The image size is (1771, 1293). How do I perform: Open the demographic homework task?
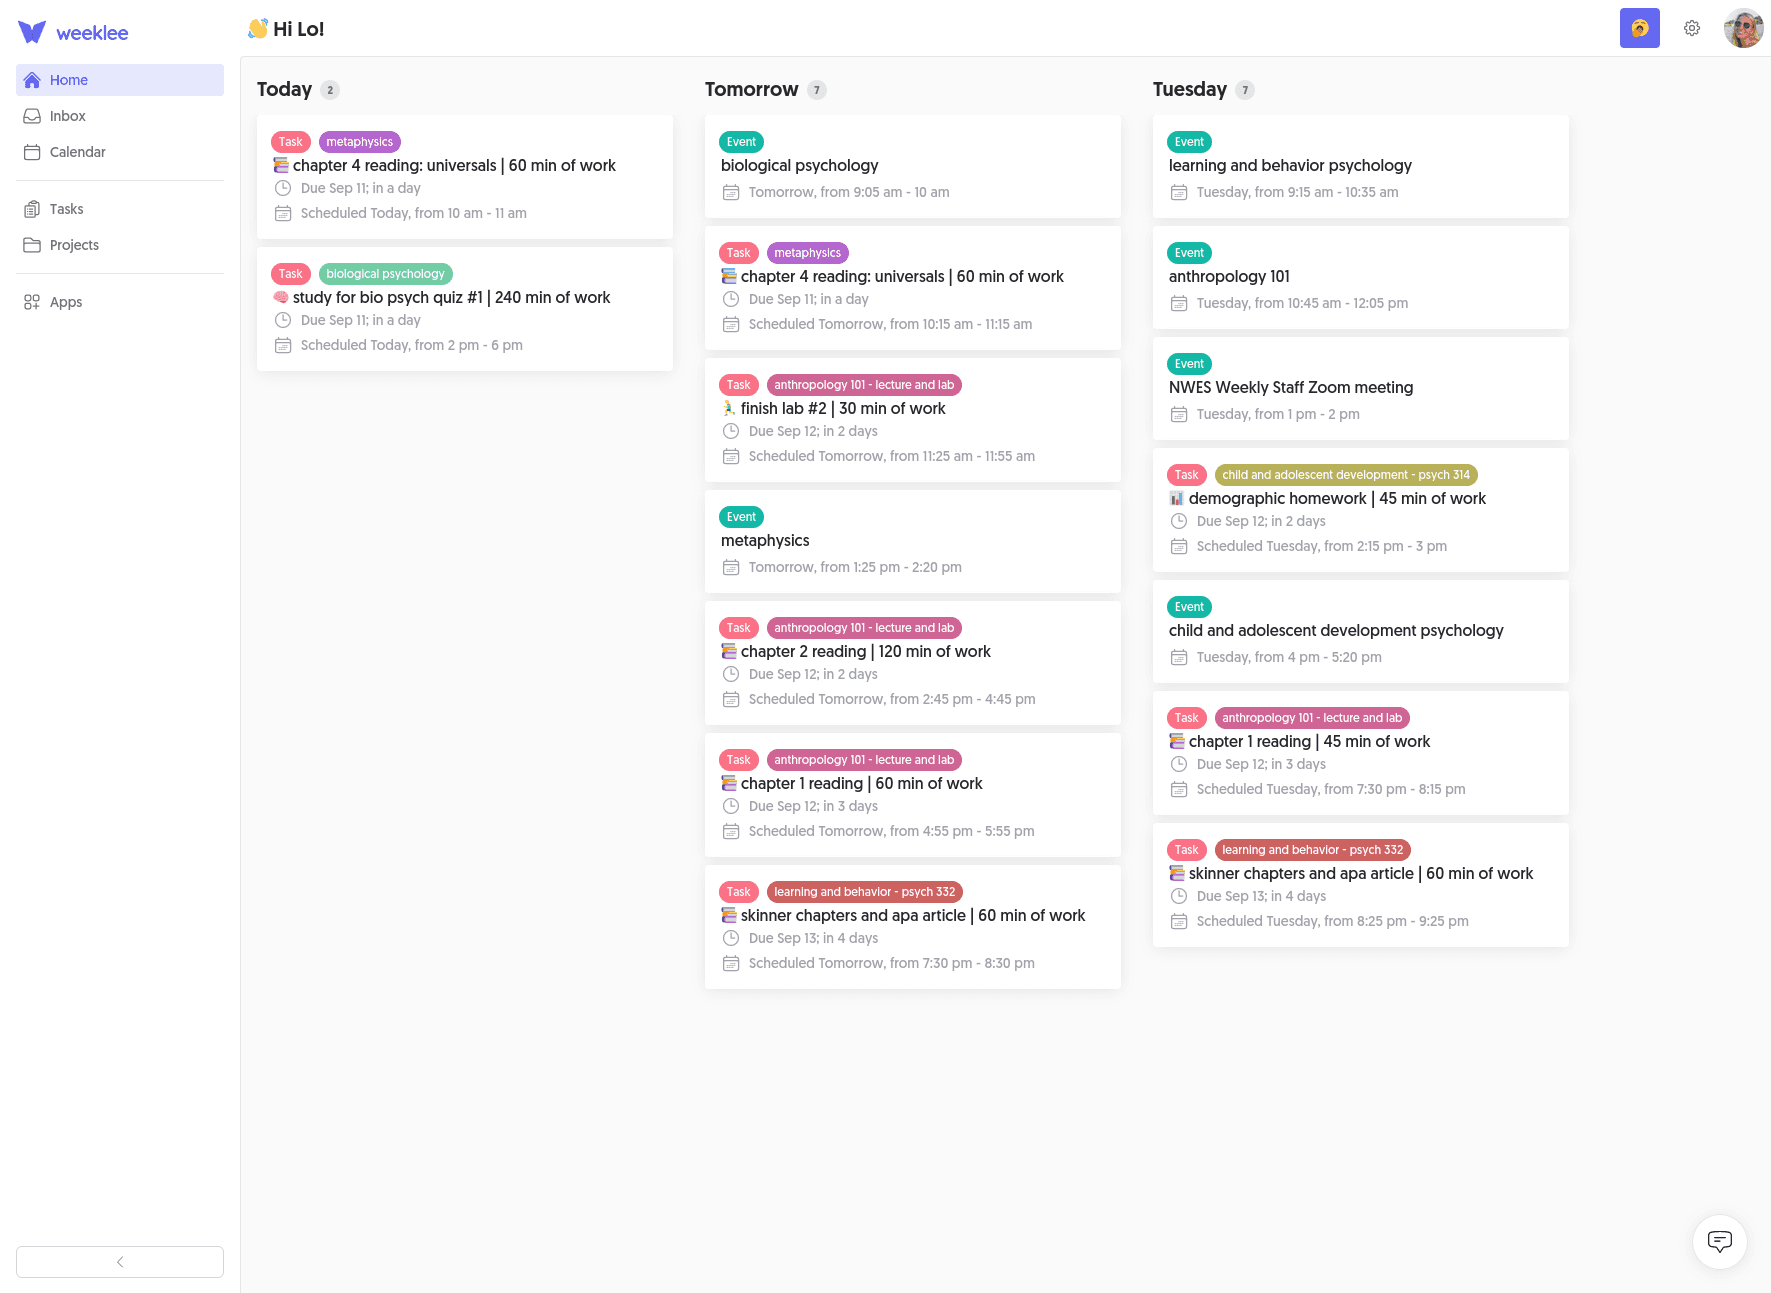coord(1336,499)
